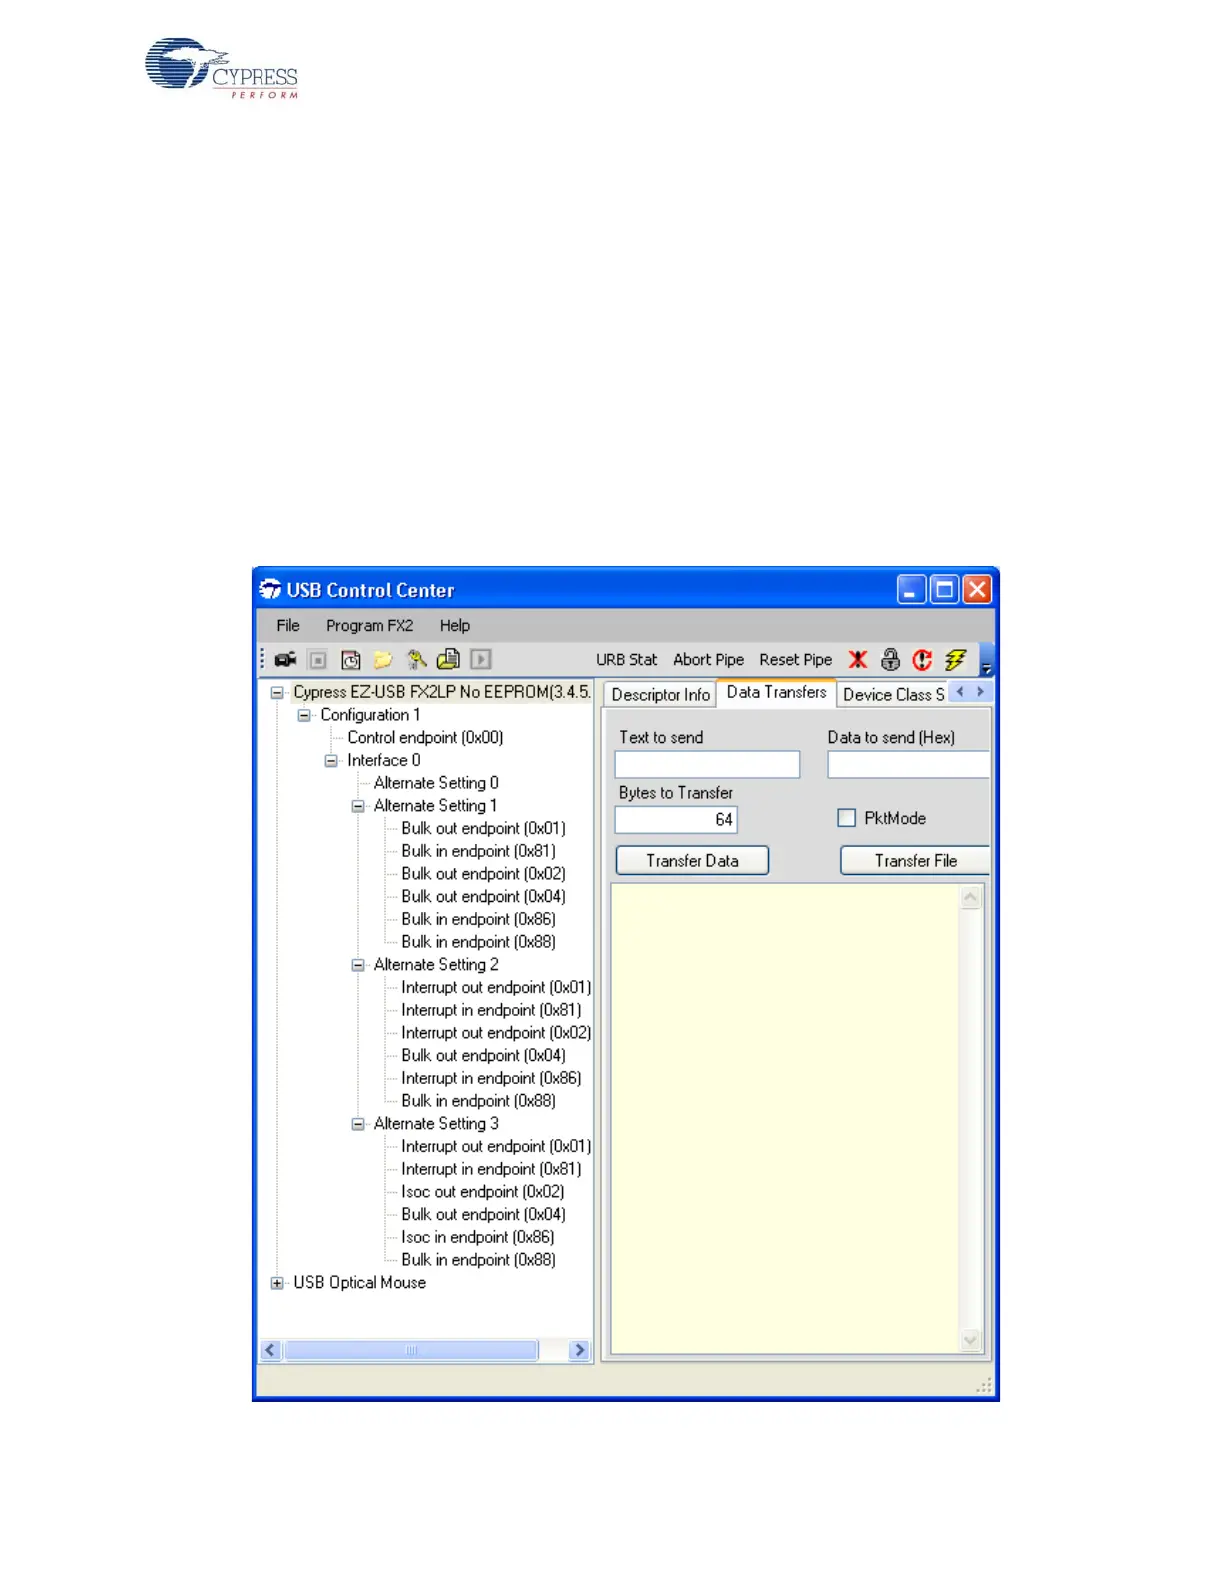The height and width of the screenshot is (1584, 1224).
Task: Collapse the Alternate Setting 1 node
Action: [358, 806]
